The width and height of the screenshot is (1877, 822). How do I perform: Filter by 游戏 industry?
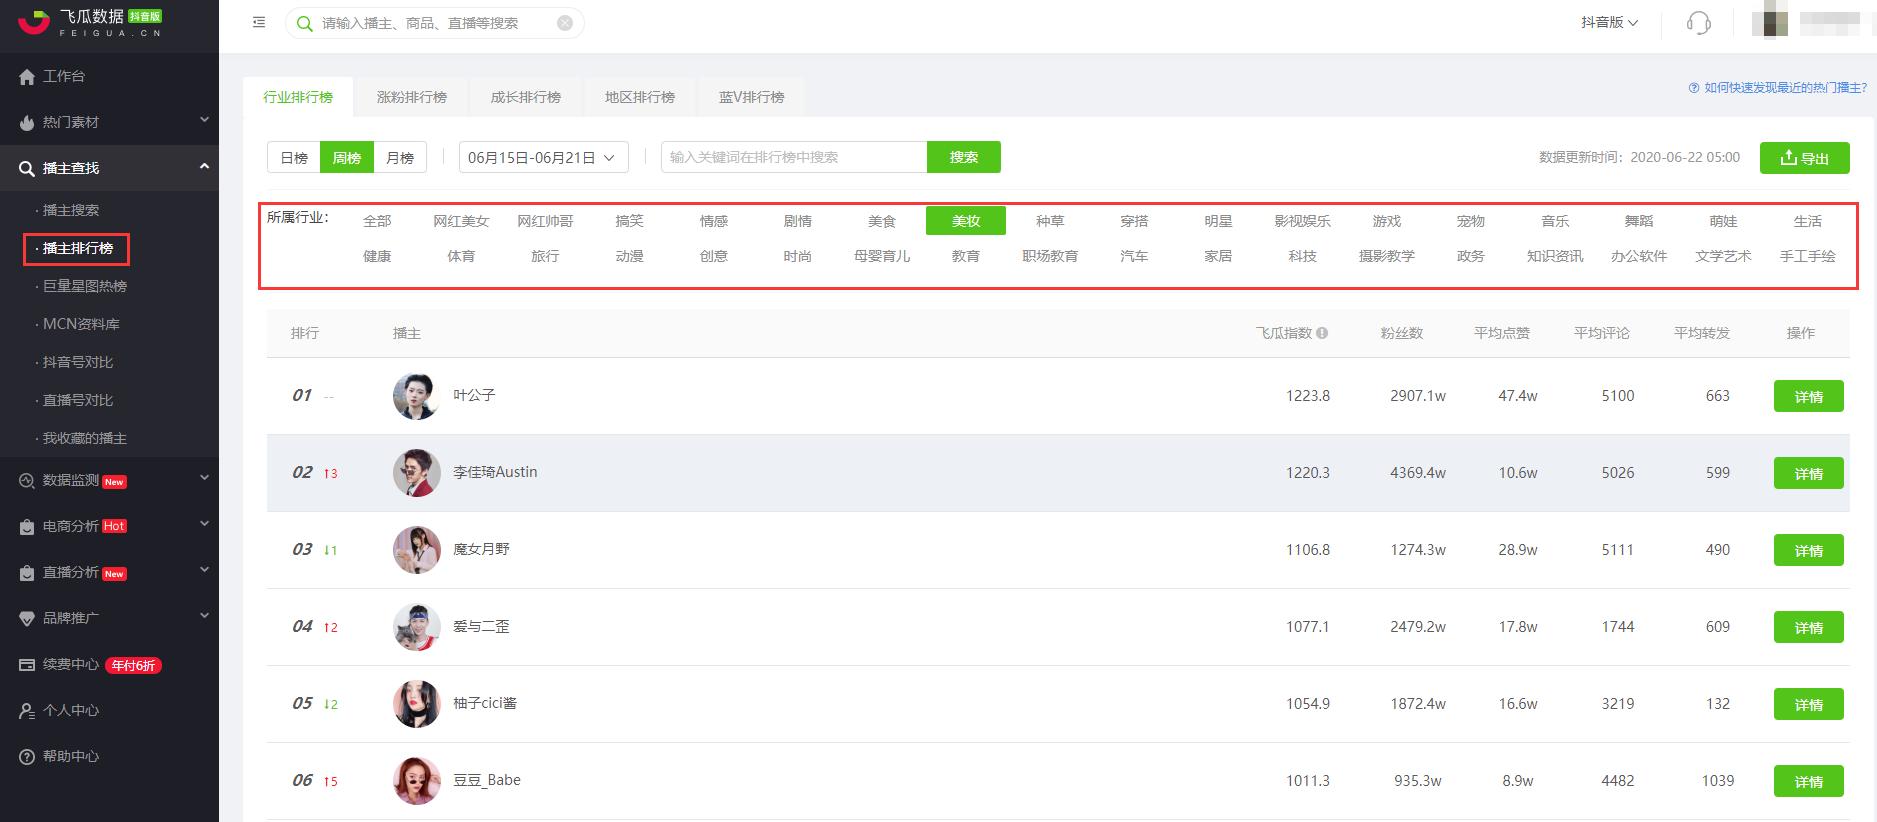point(1387,221)
